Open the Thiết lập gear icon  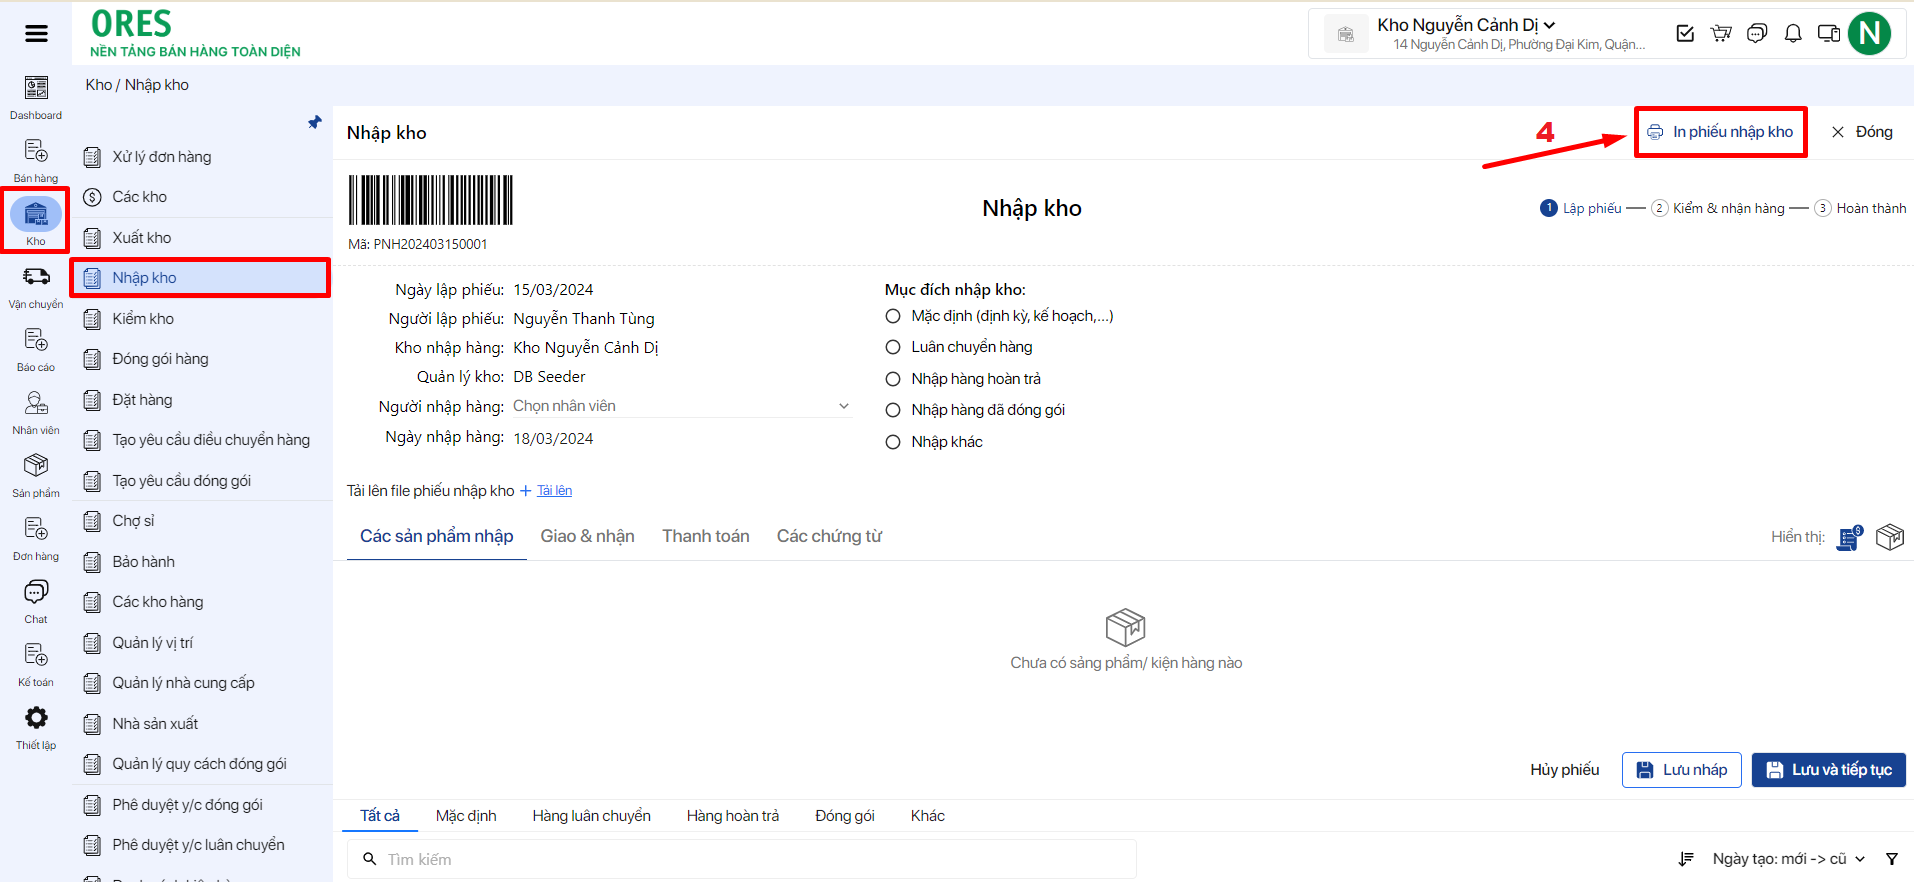[x=36, y=718]
